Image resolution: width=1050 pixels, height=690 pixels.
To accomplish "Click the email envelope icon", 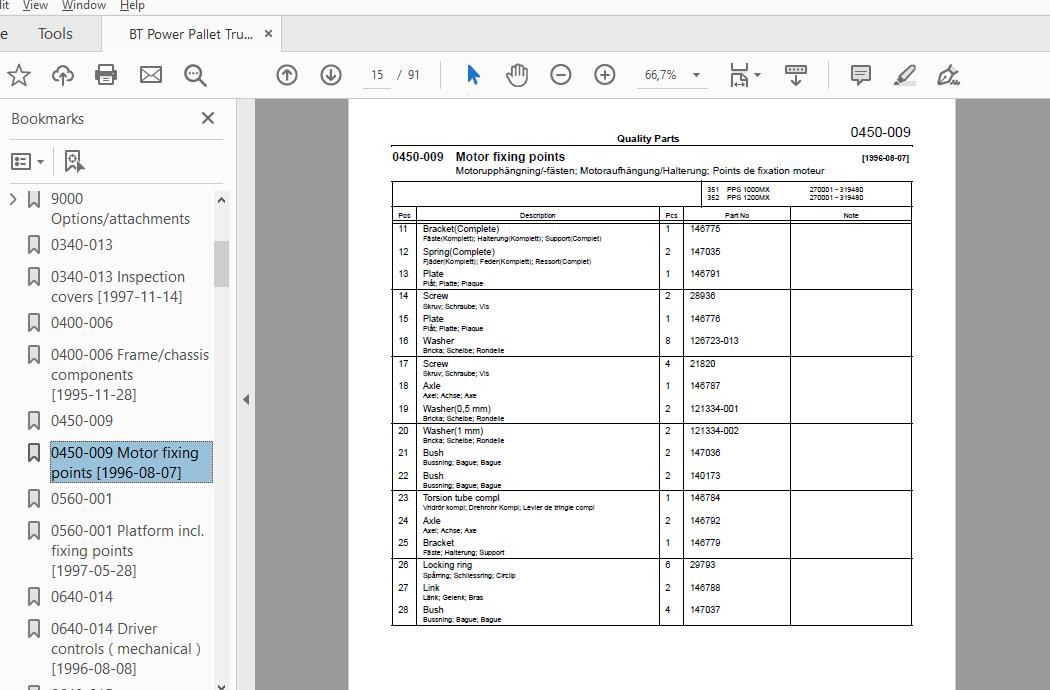I will click(x=151, y=74).
